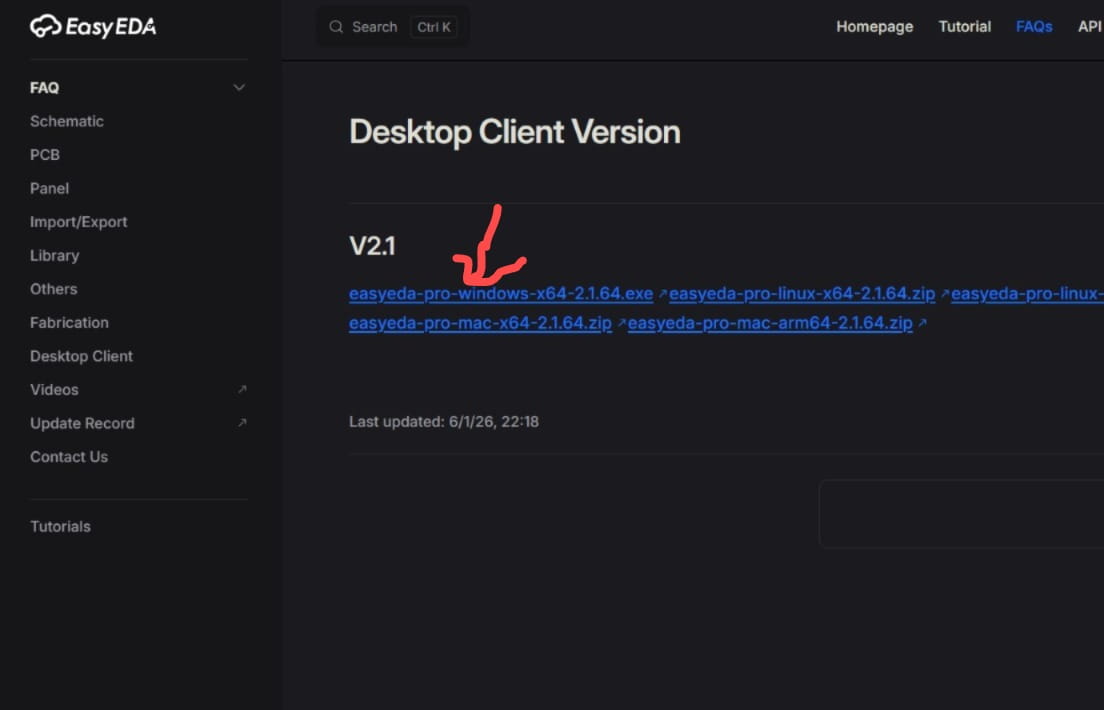The image size is (1104, 710).
Task: Open the API navigation item
Action: pyautogui.click(x=1090, y=26)
